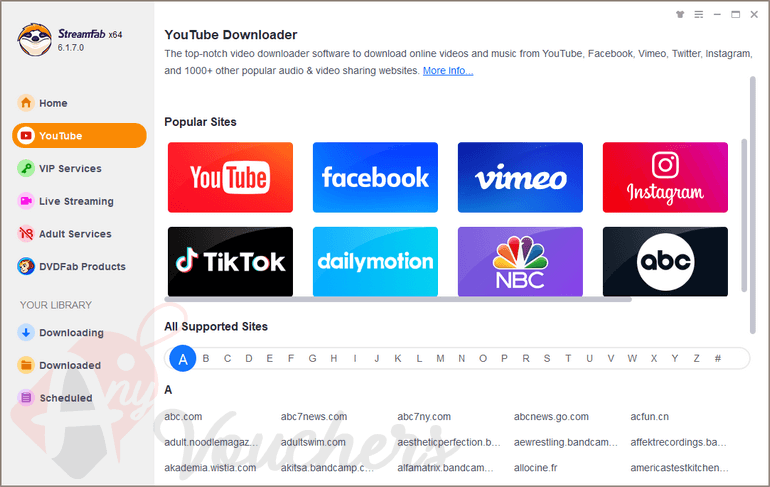Follow the More Info link
The height and width of the screenshot is (487, 770).
[448, 71]
